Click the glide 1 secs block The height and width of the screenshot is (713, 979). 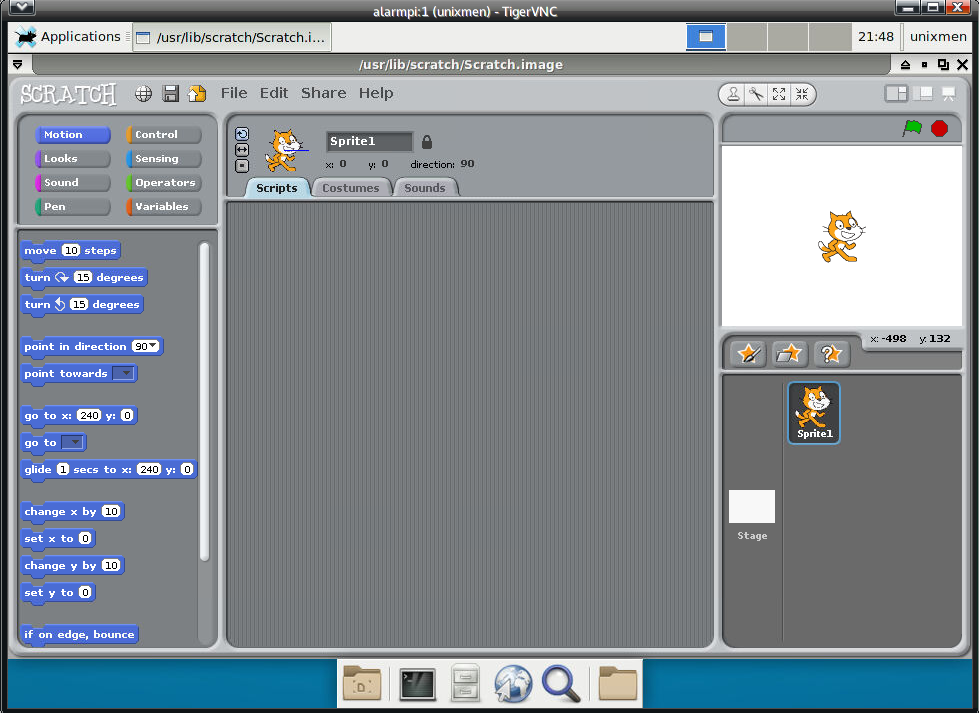(109, 470)
